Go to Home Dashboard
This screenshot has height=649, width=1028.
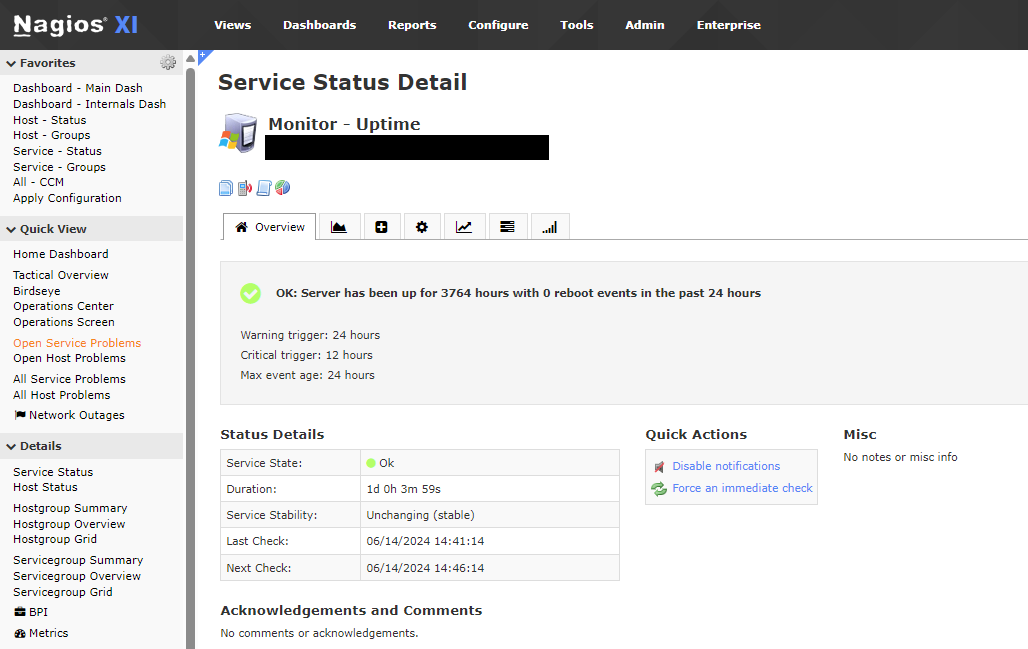(60, 254)
